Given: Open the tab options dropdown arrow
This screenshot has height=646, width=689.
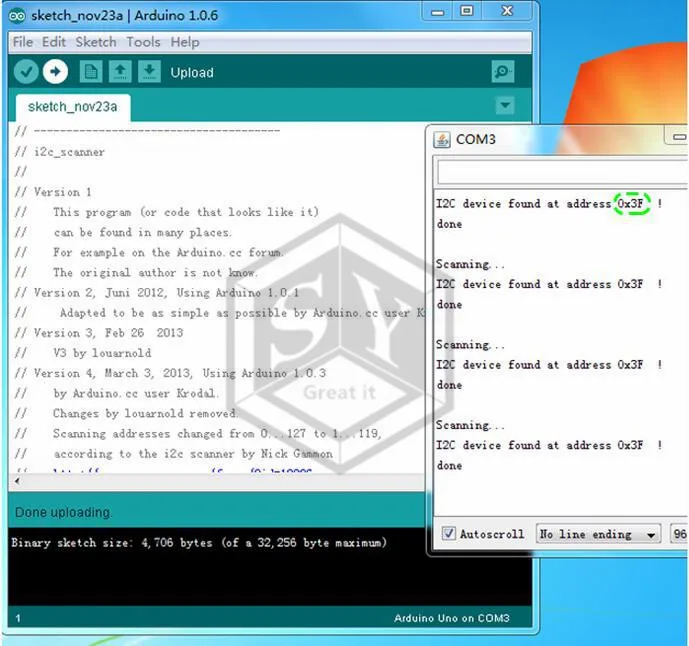Looking at the screenshot, I should pyautogui.click(x=505, y=105).
